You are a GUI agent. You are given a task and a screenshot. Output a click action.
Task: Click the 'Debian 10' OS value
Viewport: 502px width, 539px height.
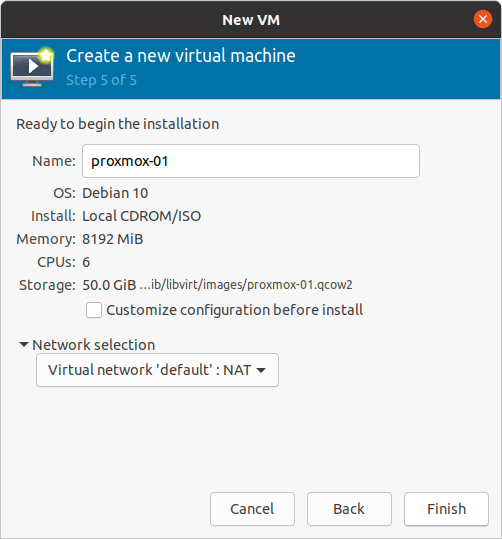pos(115,193)
